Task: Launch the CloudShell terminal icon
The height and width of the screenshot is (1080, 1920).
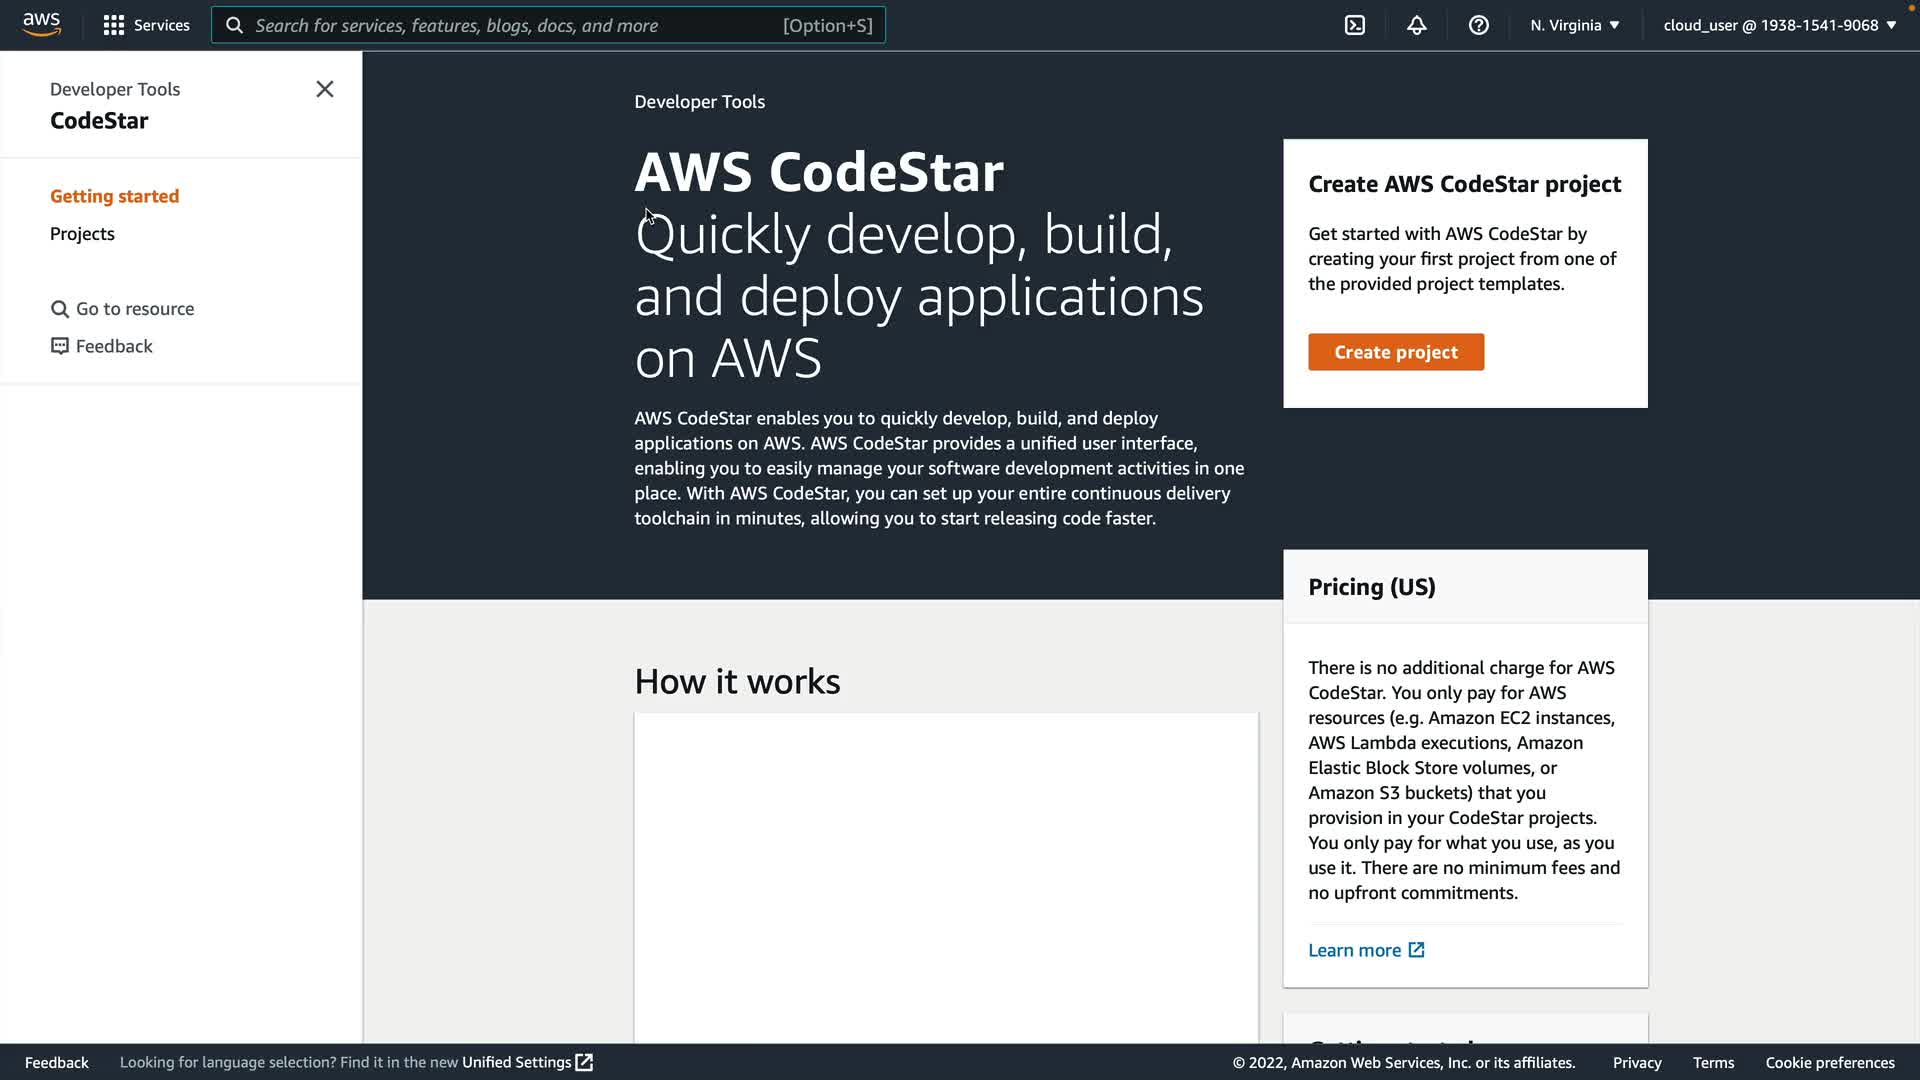Action: tap(1354, 25)
